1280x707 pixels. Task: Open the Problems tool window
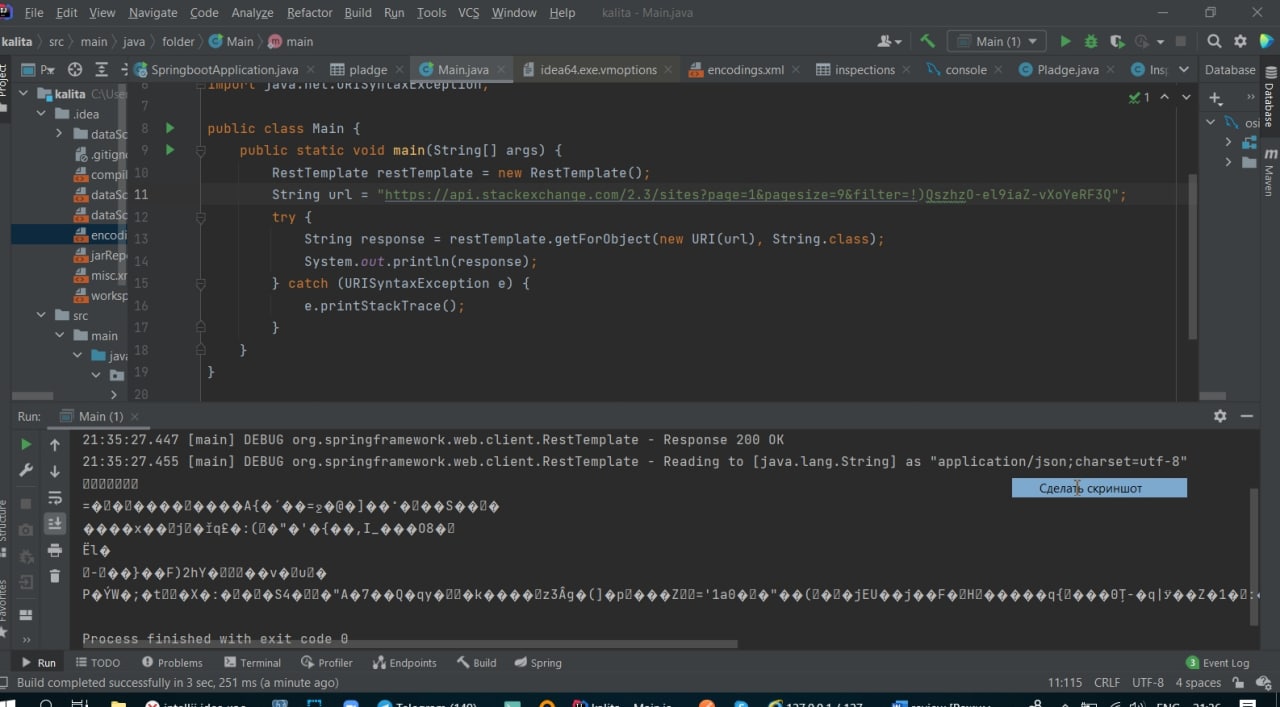[x=172, y=662]
